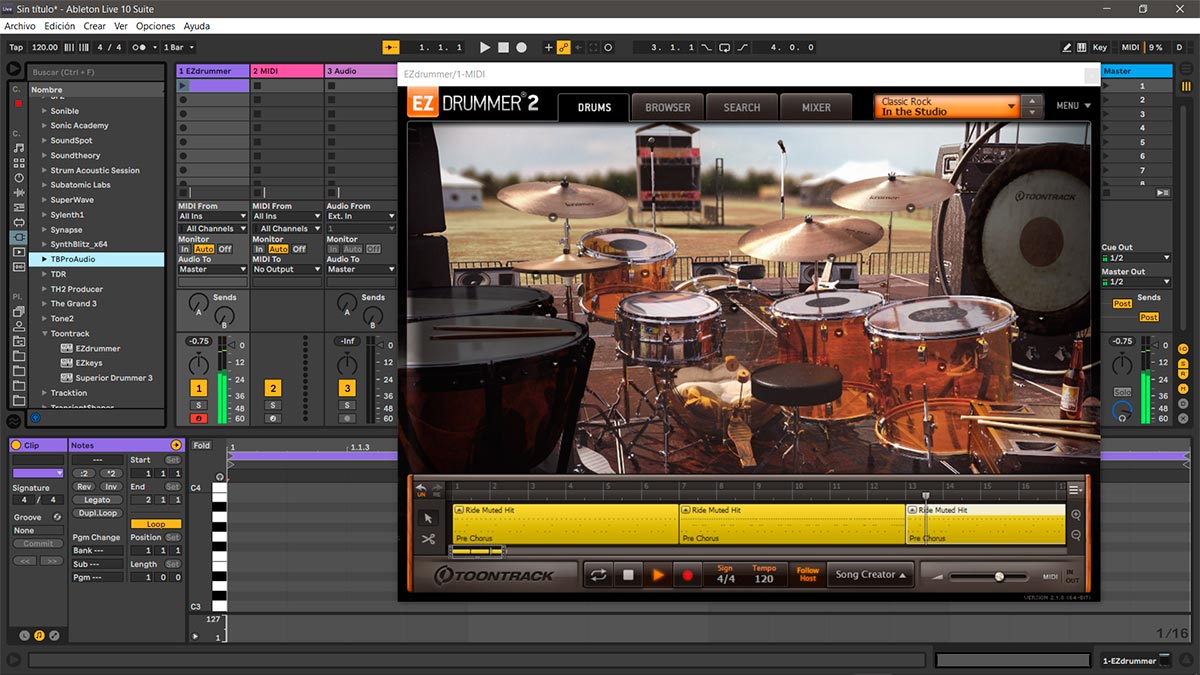Click the EZdrummer red record button
The width and height of the screenshot is (1200, 675).
[x=687, y=575]
